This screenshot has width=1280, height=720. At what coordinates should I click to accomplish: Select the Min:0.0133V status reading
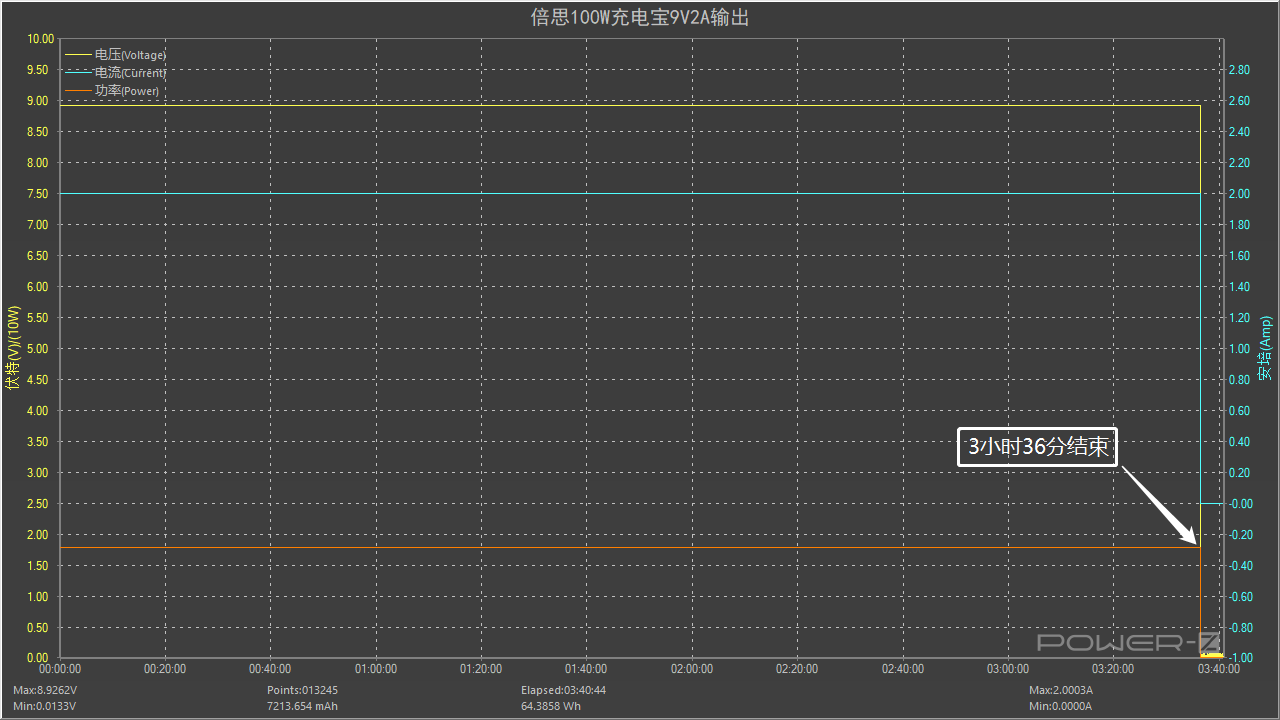click(x=45, y=706)
